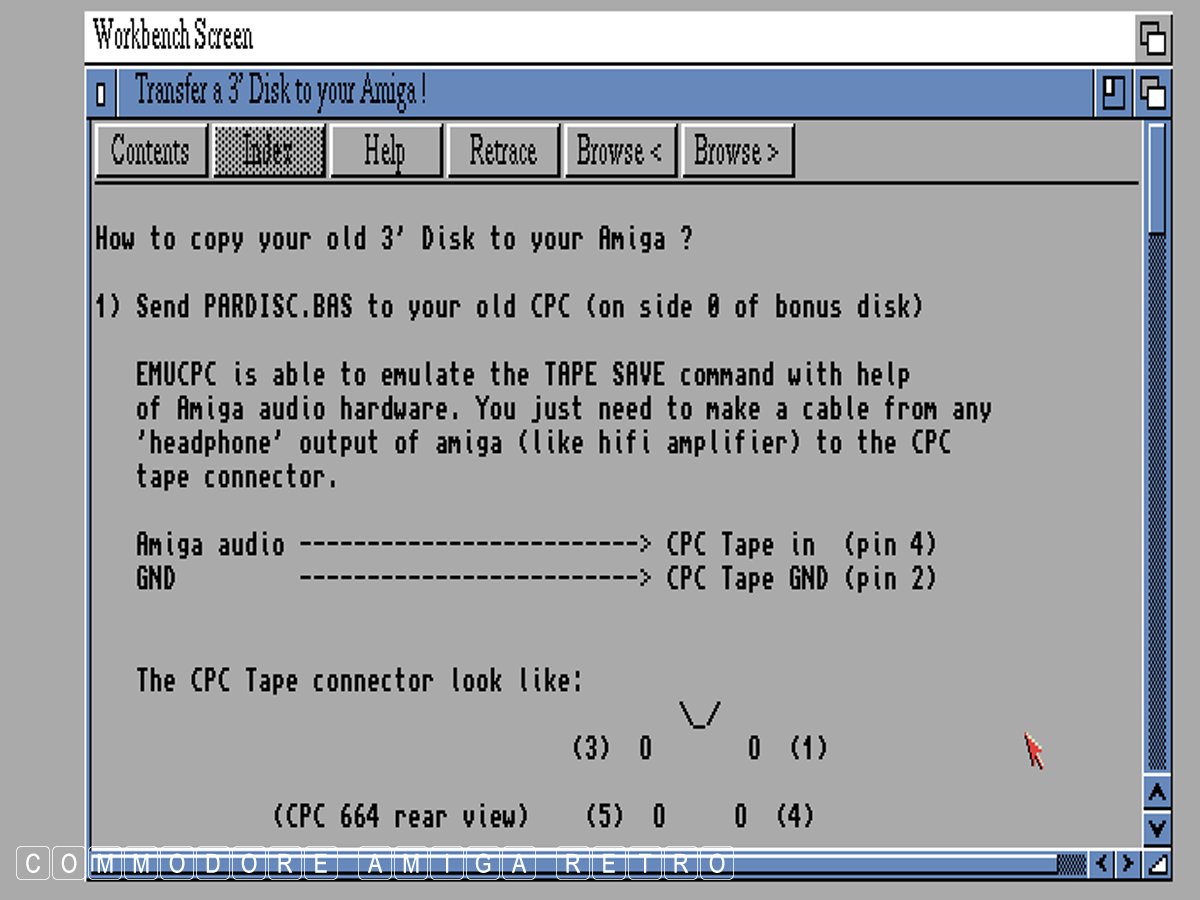The image size is (1200, 900).
Task: Click the guide window's depth gadget
Action: point(1152,93)
